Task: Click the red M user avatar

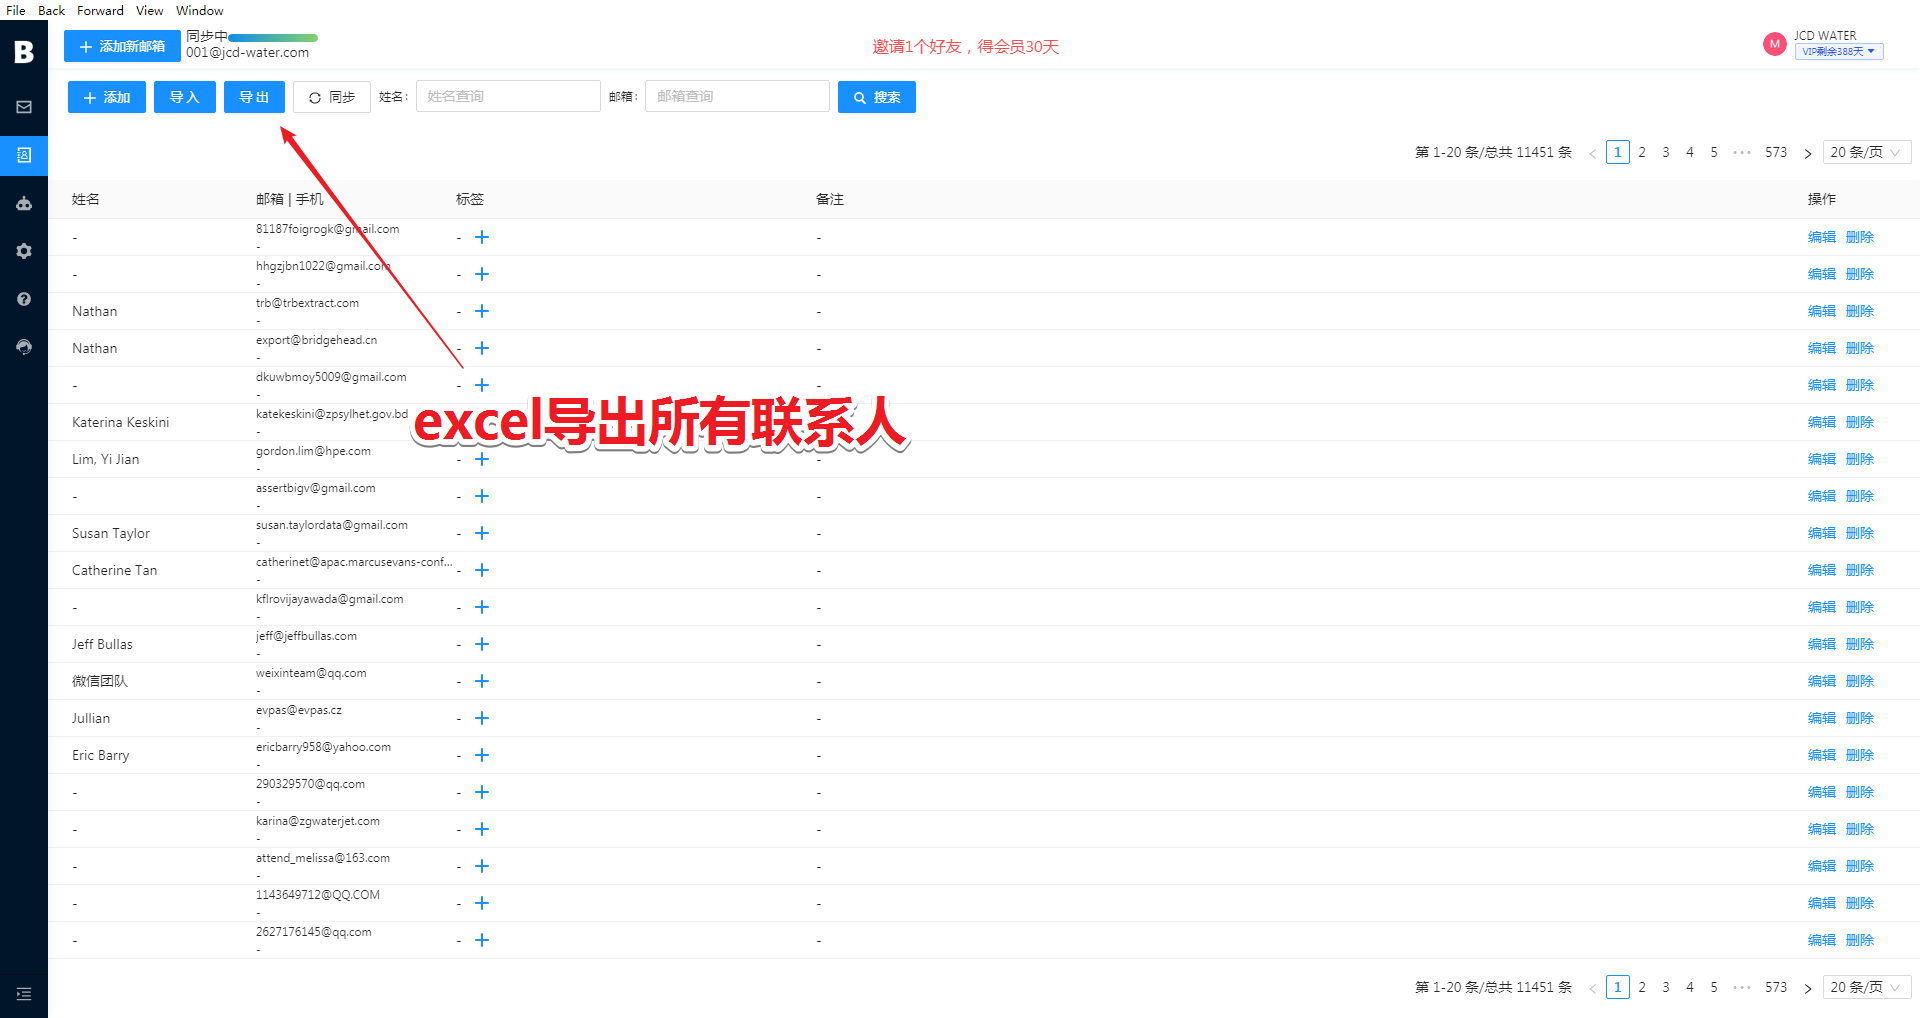Action: (x=1774, y=44)
